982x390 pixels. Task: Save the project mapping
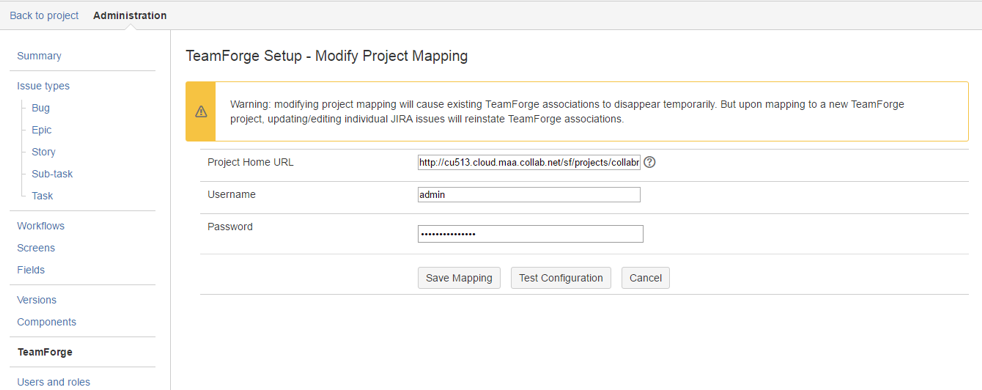(459, 278)
